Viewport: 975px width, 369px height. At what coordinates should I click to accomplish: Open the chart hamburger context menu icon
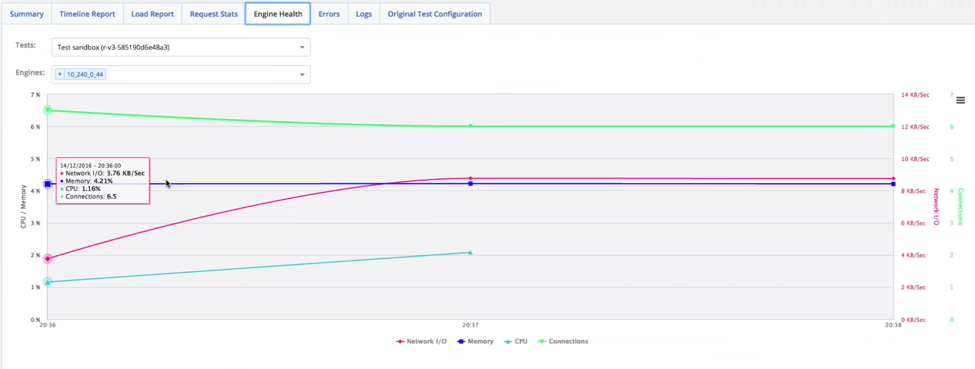tap(961, 100)
